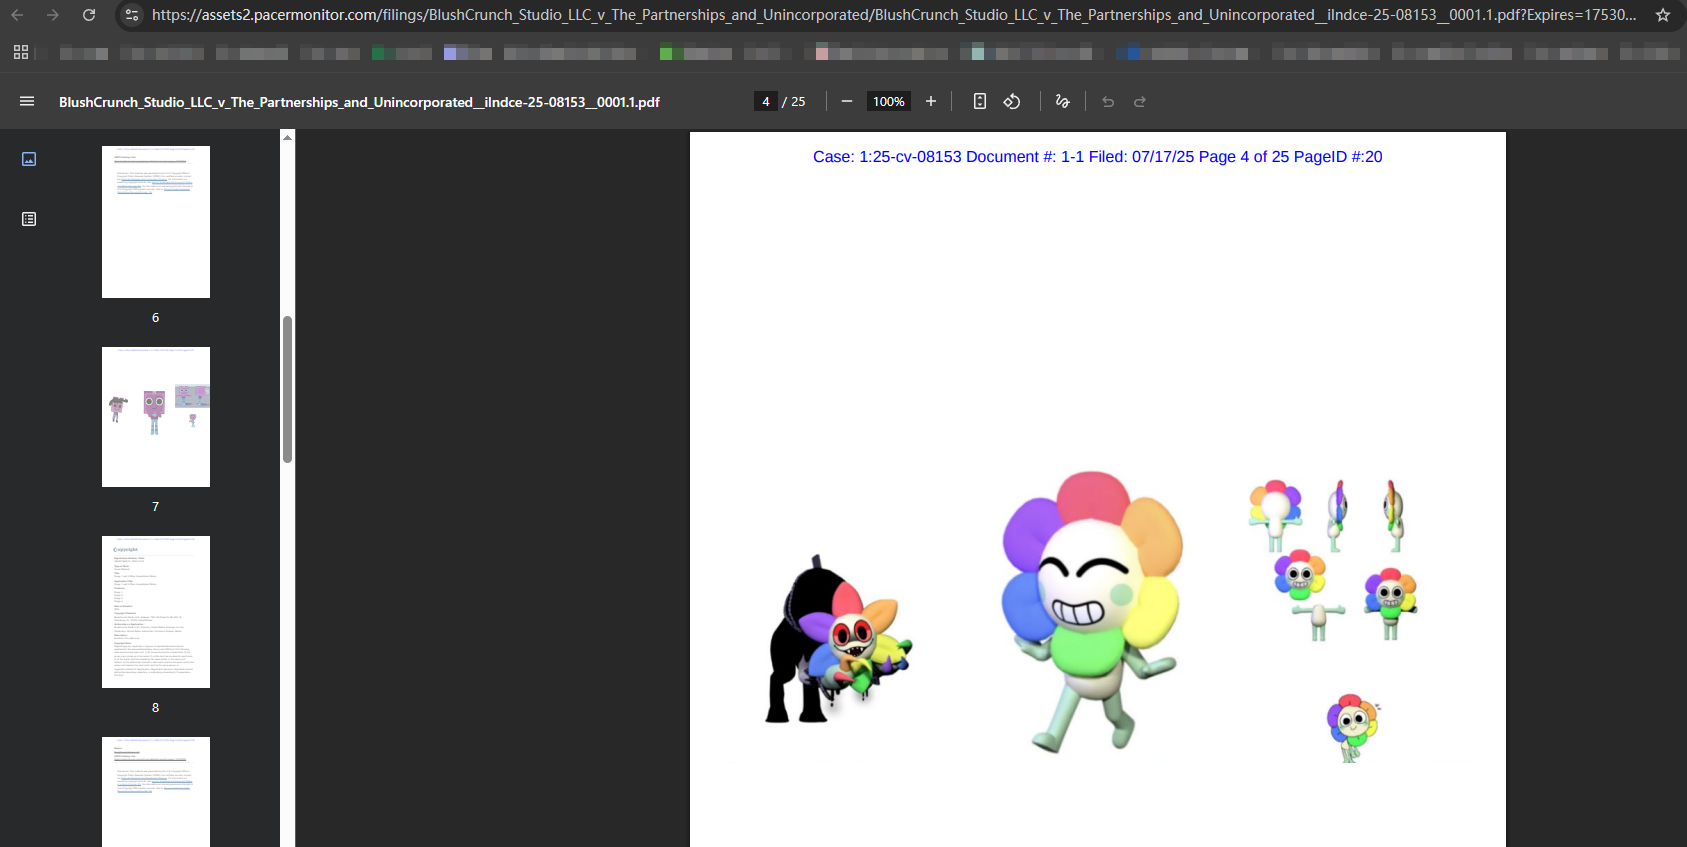Toggle the PDF sidebar menu
Screen dimensions: 1687x847
[x=27, y=101]
